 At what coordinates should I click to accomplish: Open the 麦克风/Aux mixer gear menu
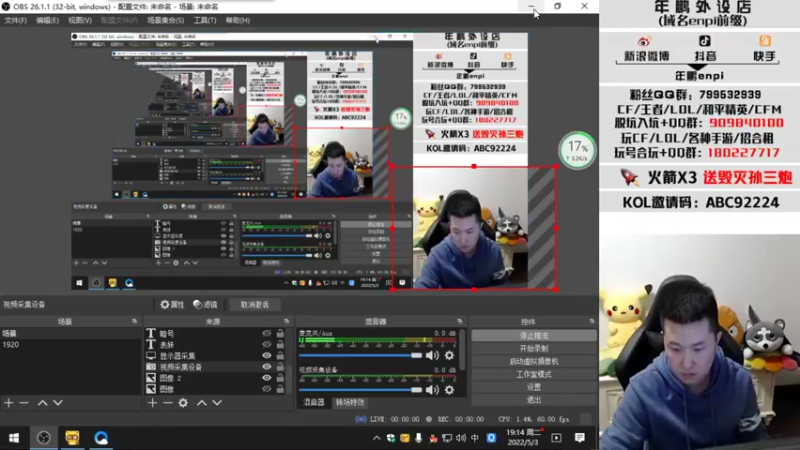pyautogui.click(x=449, y=356)
